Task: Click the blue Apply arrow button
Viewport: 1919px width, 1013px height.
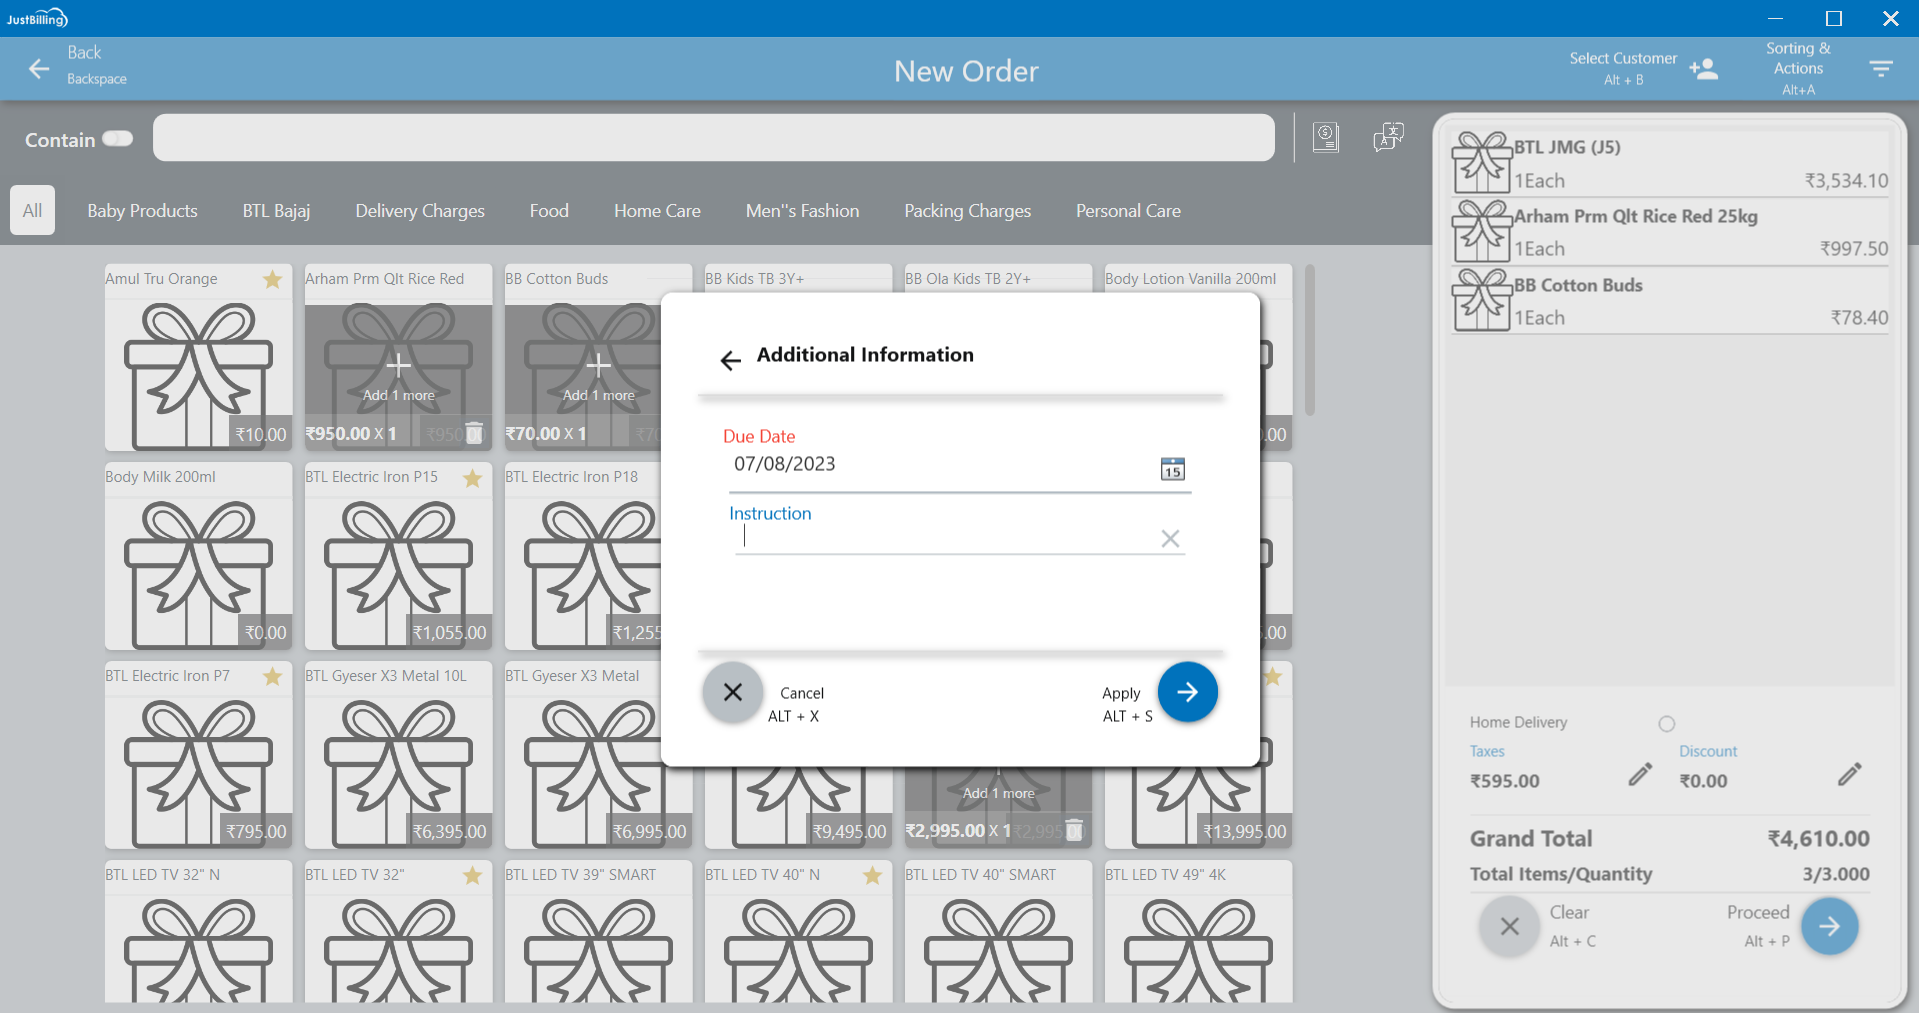Action: coord(1187,692)
